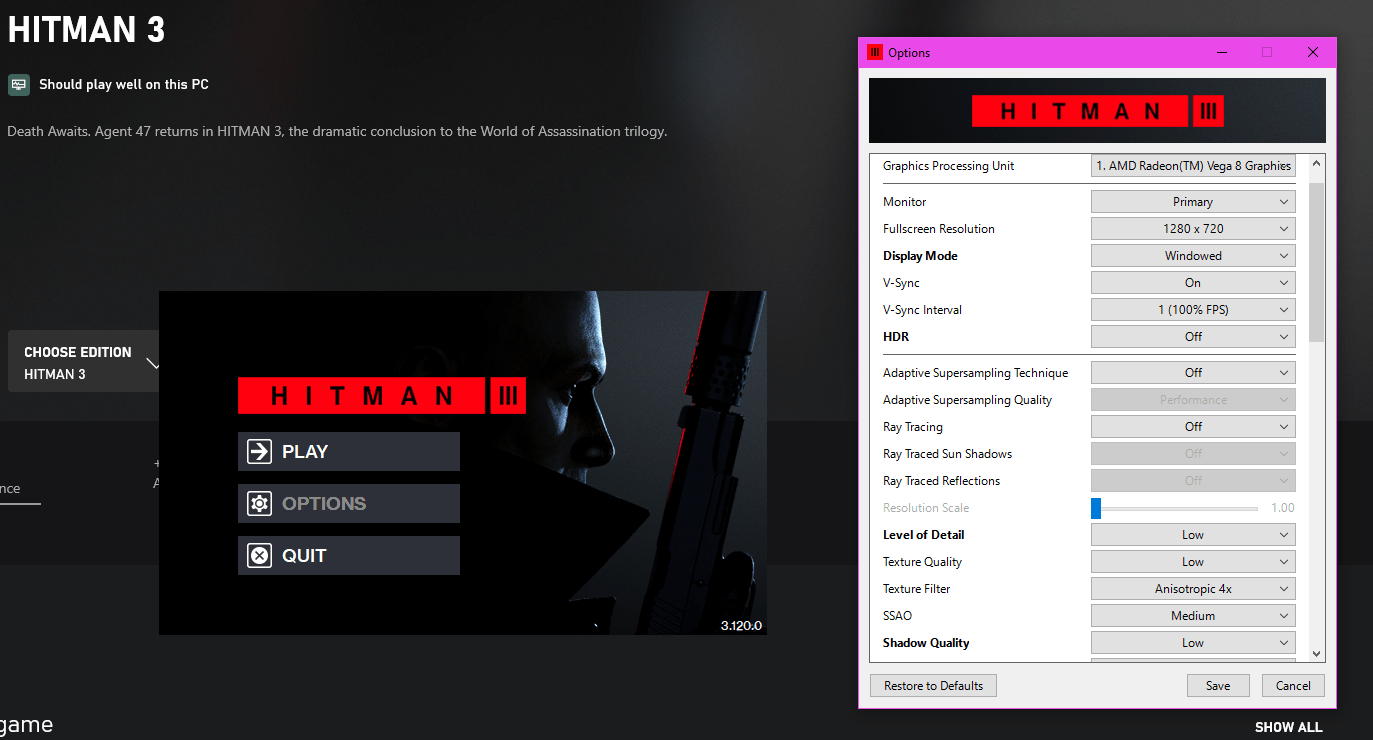Viewport: 1373px width, 740px height.
Task: Click scrollbar down arrow in Options list
Action: tap(1316, 653)
